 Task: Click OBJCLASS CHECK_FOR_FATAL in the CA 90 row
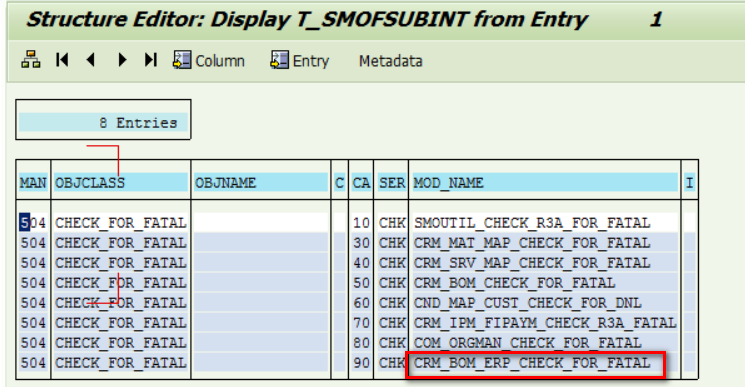[x=121, y=363]
